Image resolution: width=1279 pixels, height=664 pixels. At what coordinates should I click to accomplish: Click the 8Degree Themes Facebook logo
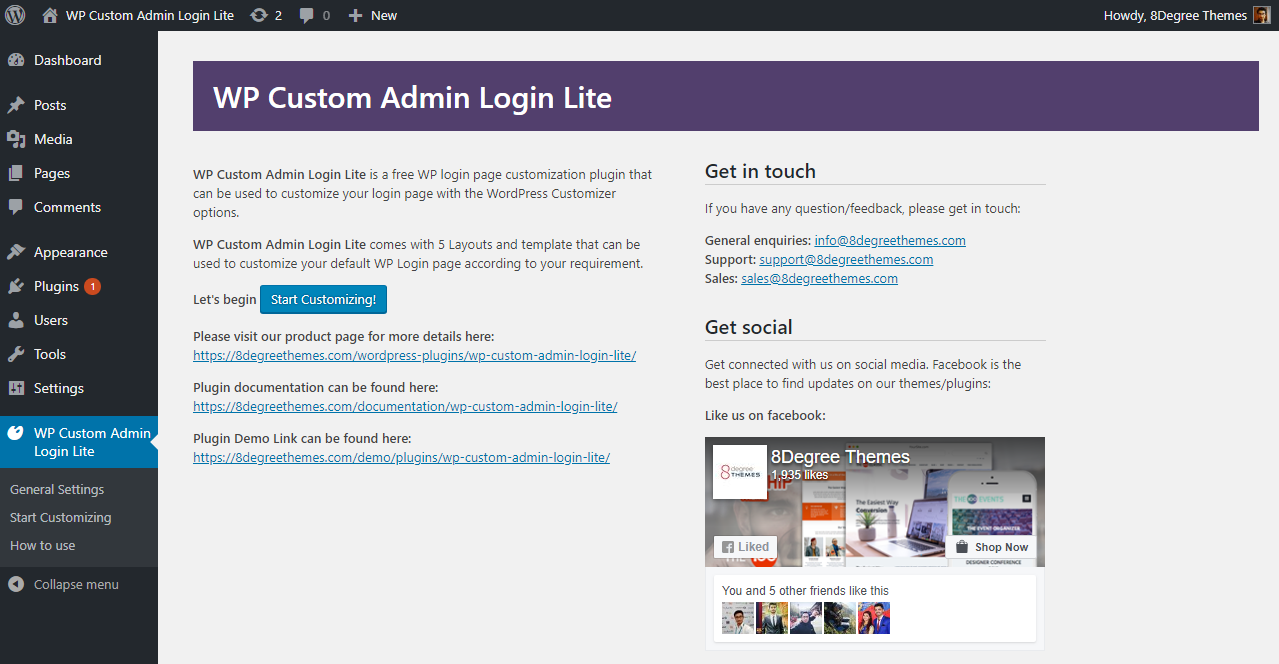(x=739, y=472)
